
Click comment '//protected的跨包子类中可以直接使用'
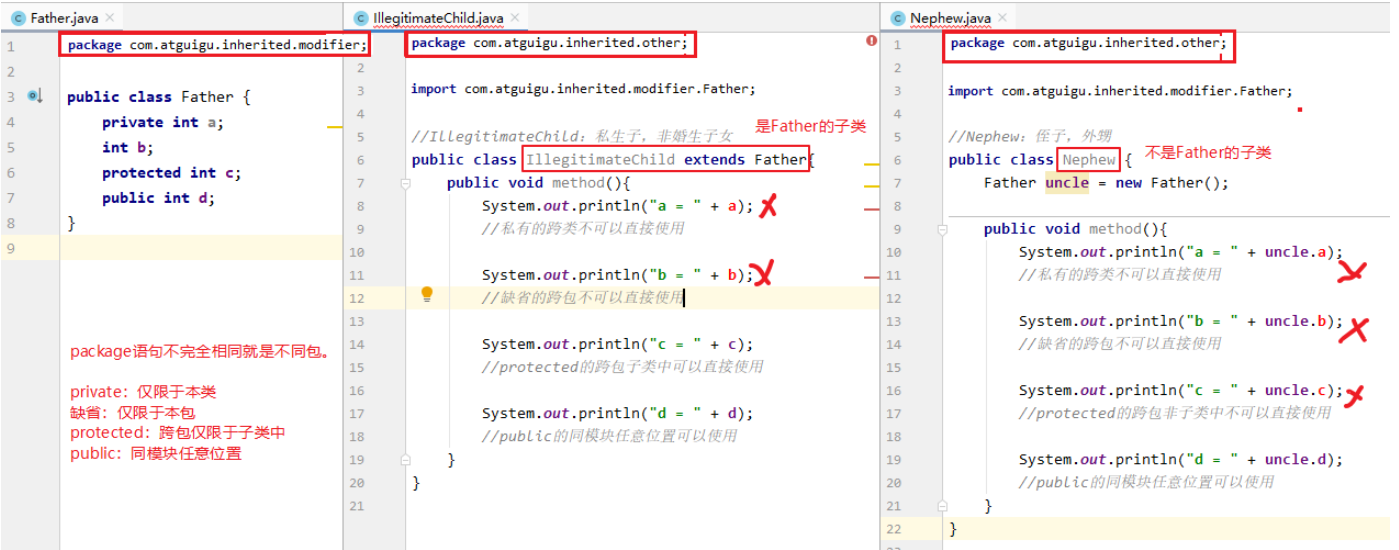tap(622, 367)
